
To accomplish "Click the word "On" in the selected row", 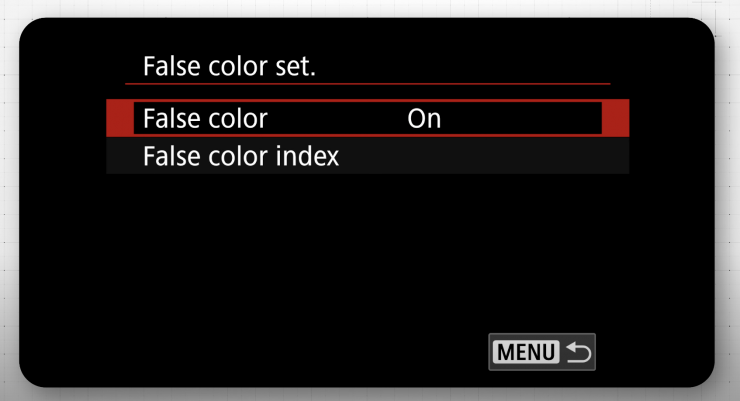I will tap(424, 118).
